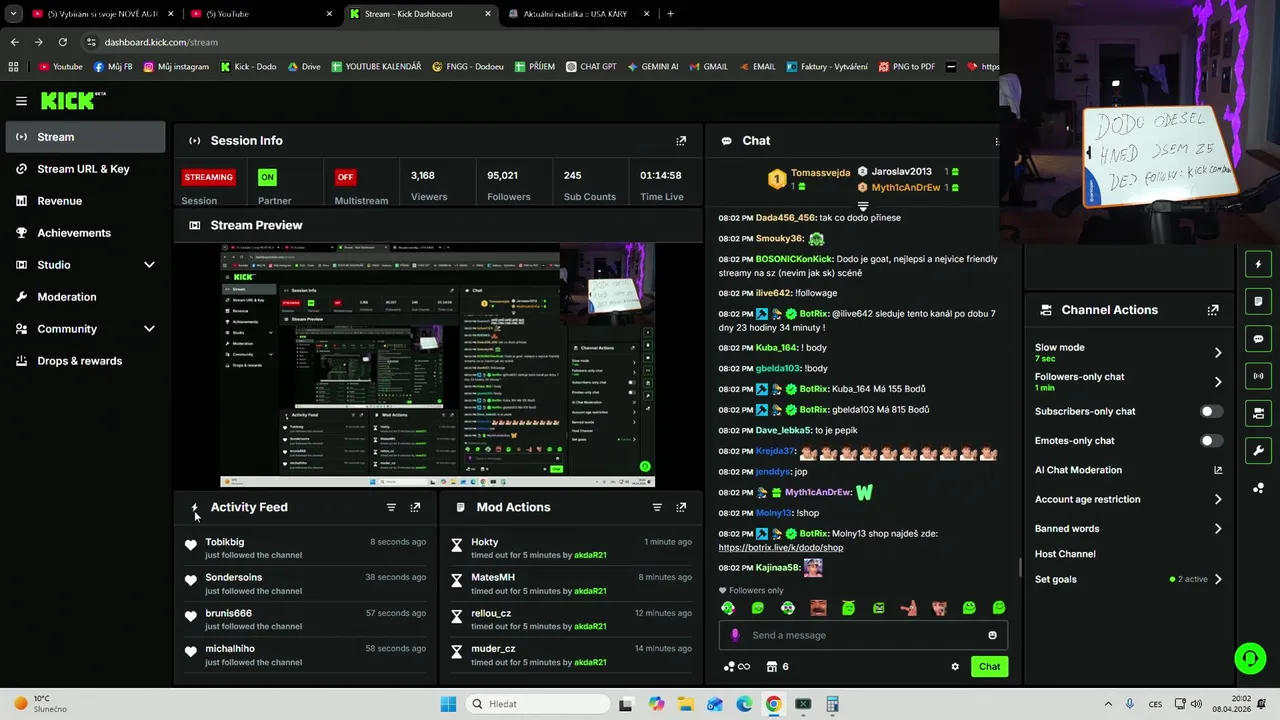Toggle Emotes-only chat switch

(x=1211, y=441)
